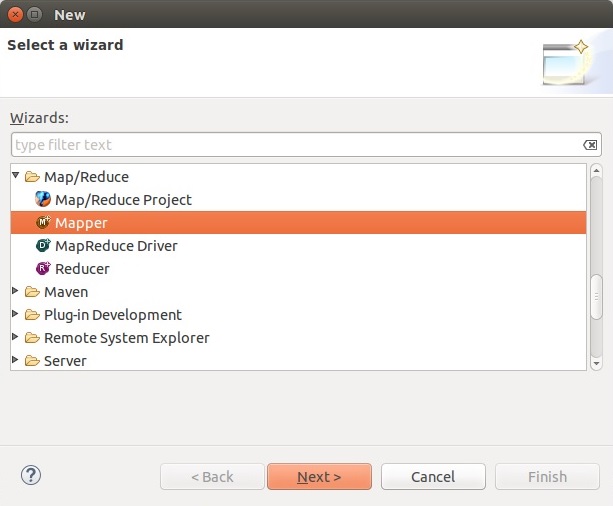
Task: Click the Map/Reduce folder icon
Action: coord(32,177)
